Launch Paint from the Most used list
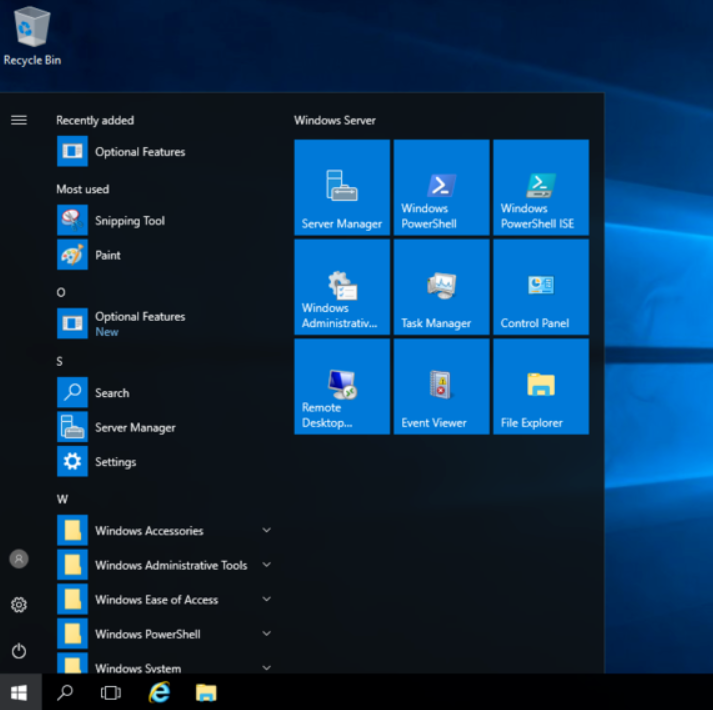The width and height of the screenshot is (713, 710). click(164, 255)
